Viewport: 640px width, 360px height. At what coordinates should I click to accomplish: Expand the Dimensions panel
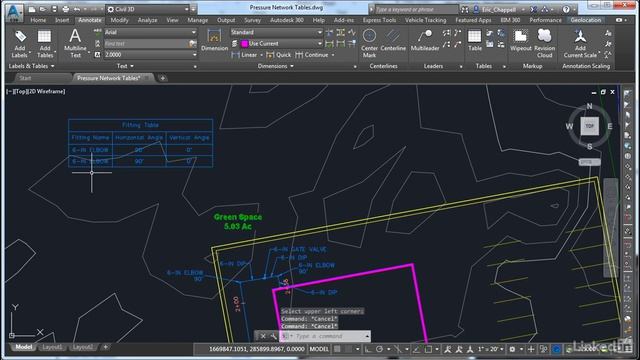[x=276, y=66]
